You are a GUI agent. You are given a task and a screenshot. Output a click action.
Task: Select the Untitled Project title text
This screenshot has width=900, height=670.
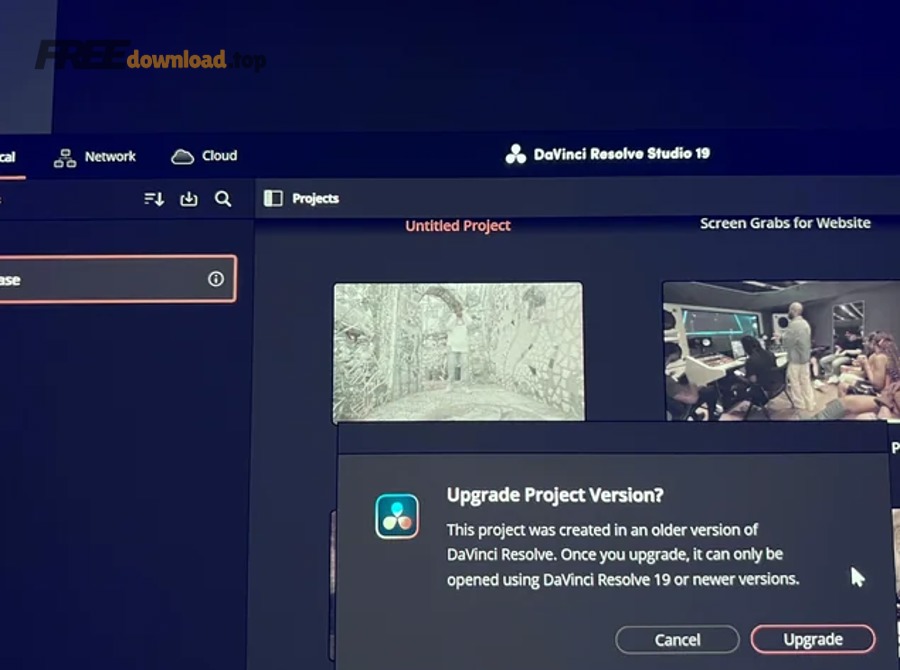pyautogui.click(x=458, y=226)
